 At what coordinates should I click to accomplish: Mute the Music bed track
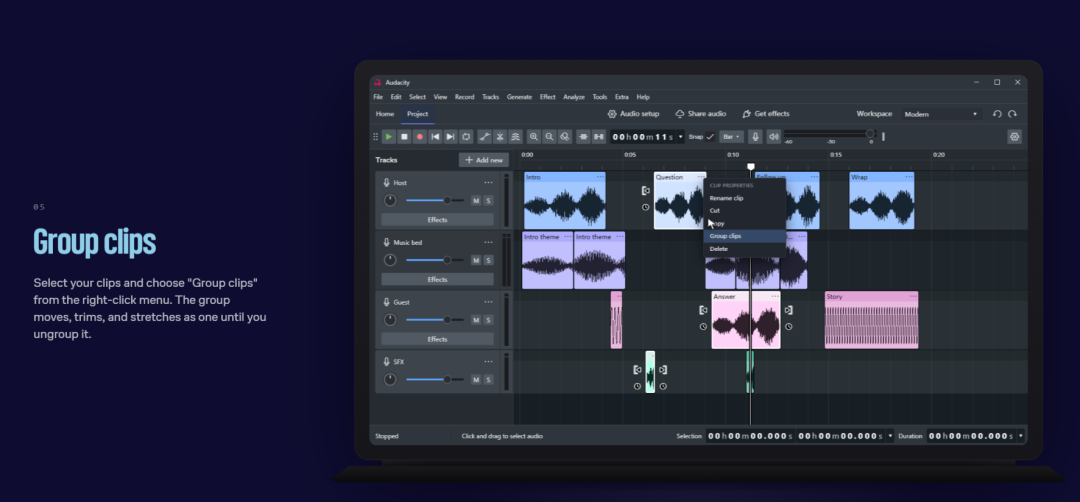[x=476, y=260]
